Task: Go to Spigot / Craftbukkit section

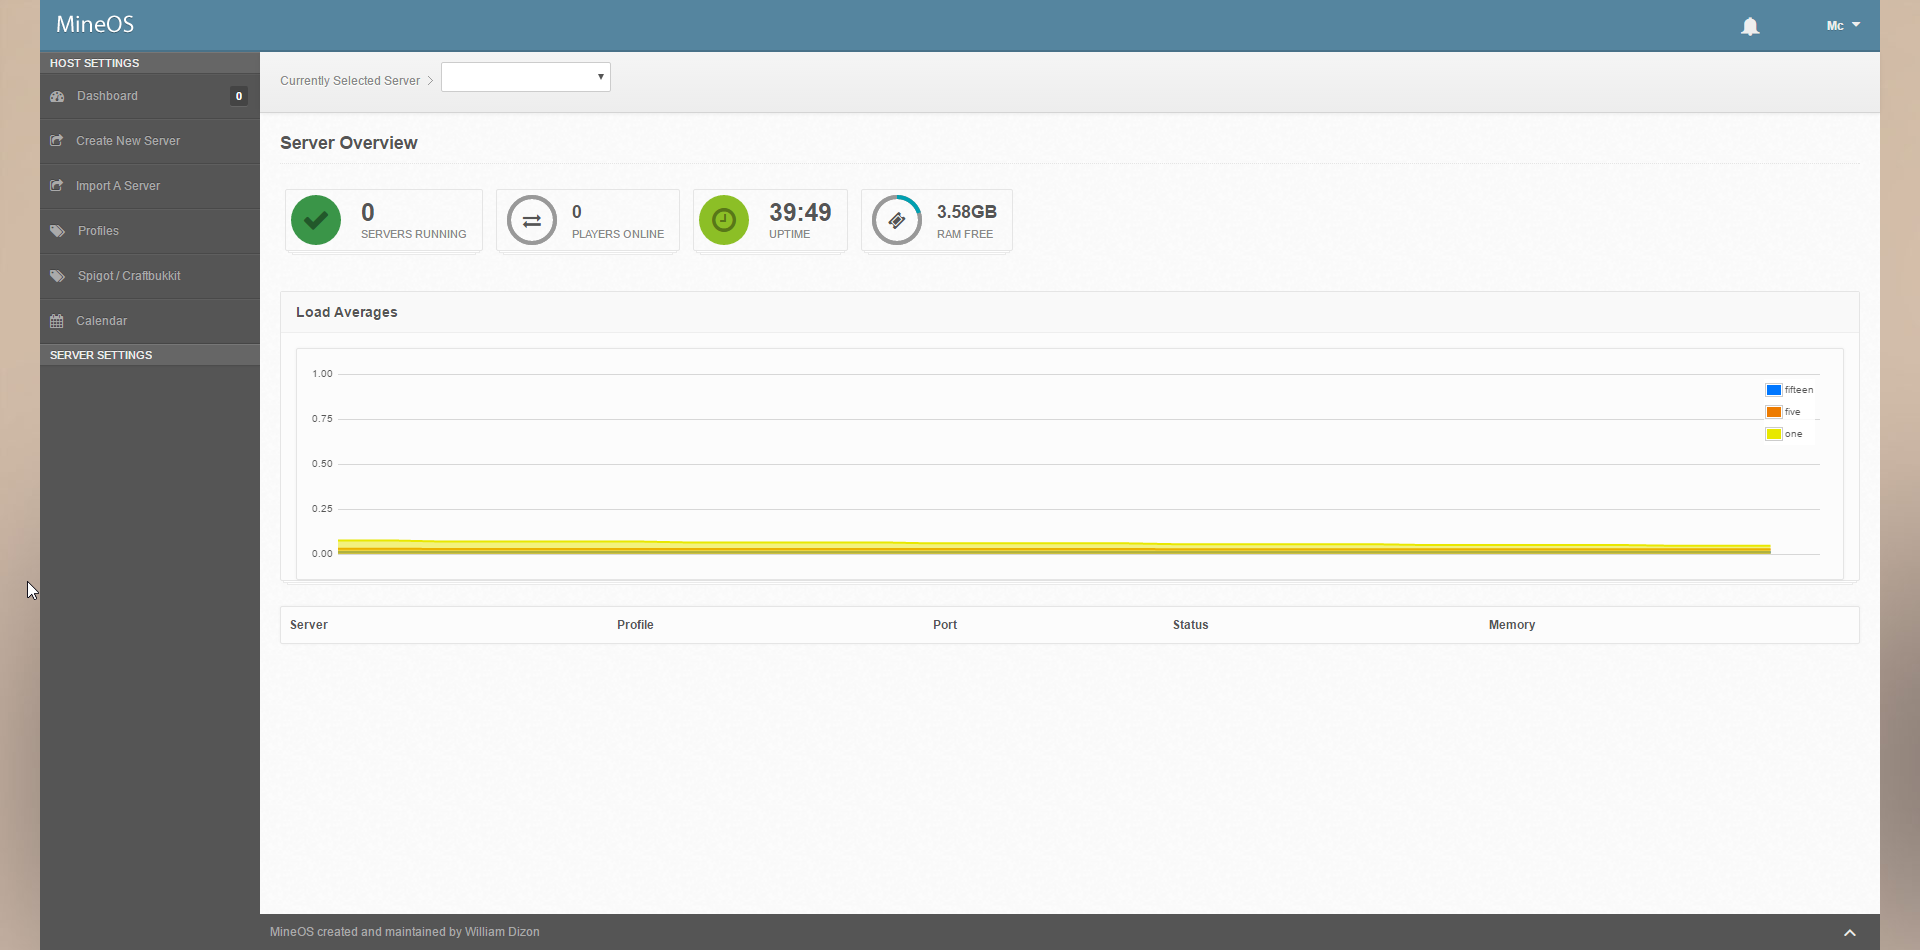Action: 129,276
